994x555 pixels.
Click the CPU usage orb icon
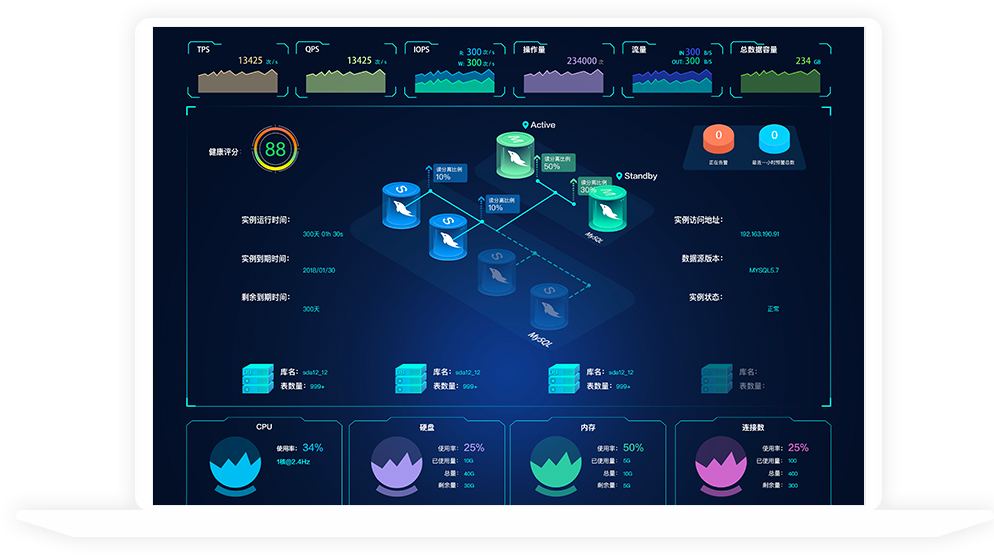point(235,466)
